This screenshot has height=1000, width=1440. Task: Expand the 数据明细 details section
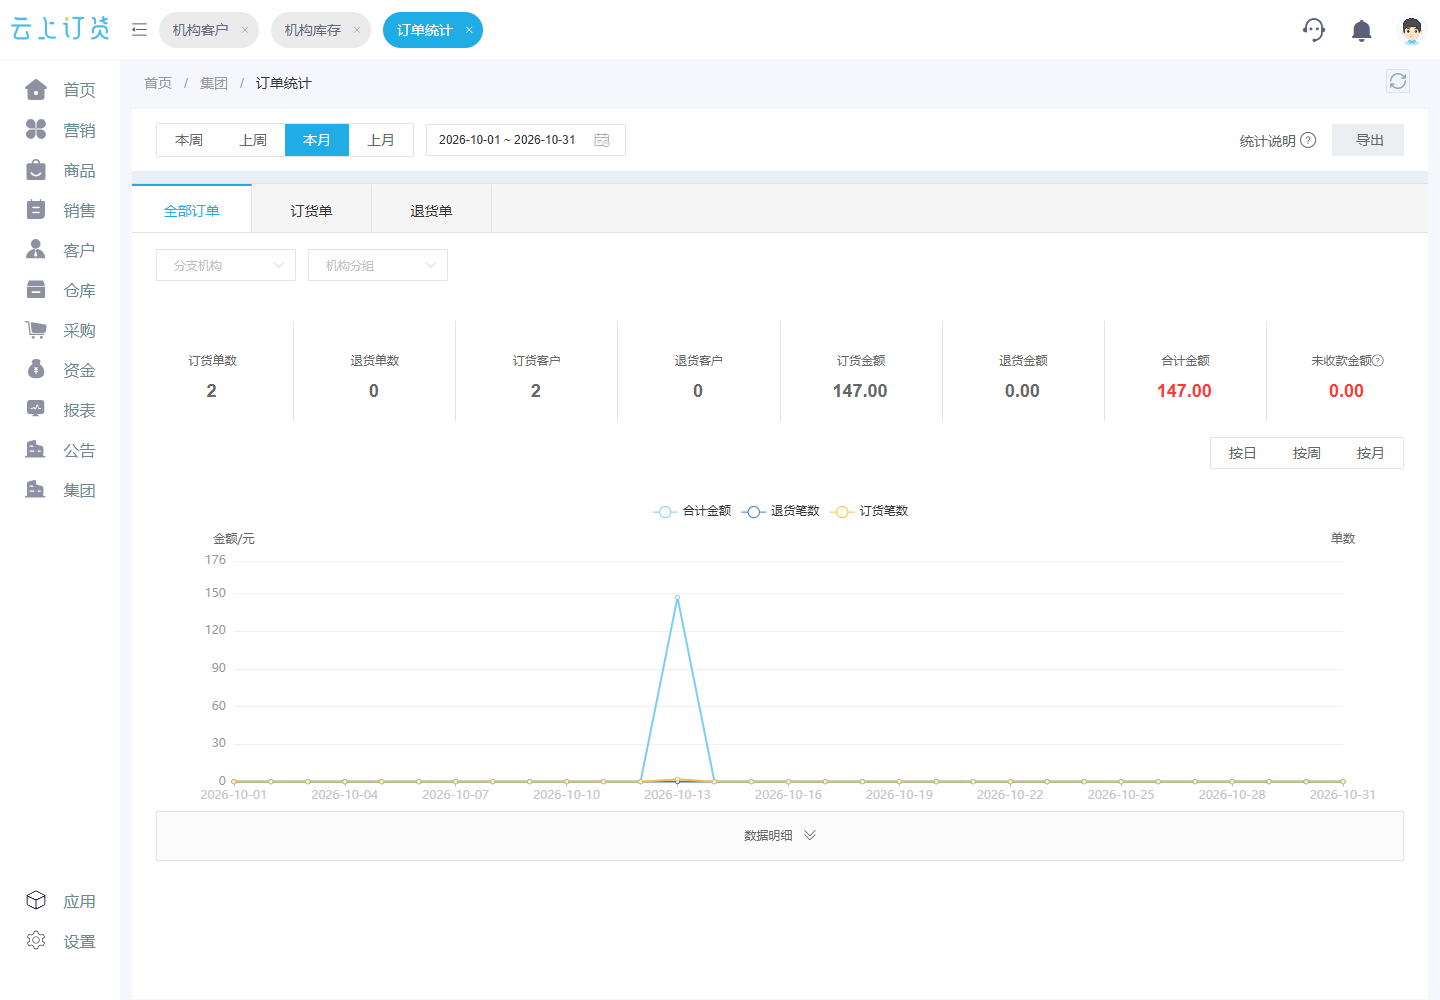pyautogui.click(x=780, y=836)
